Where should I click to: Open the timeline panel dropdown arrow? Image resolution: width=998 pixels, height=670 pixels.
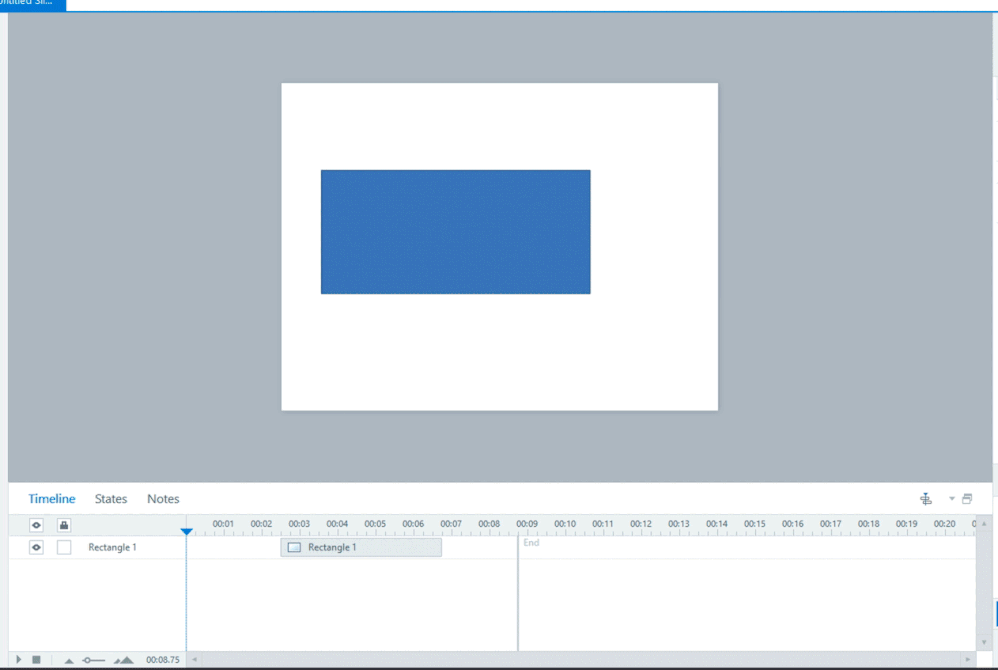coord(952,499)
